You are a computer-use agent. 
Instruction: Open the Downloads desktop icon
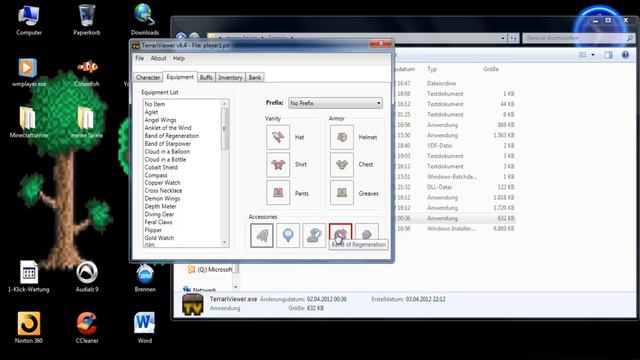pos(144,20)
